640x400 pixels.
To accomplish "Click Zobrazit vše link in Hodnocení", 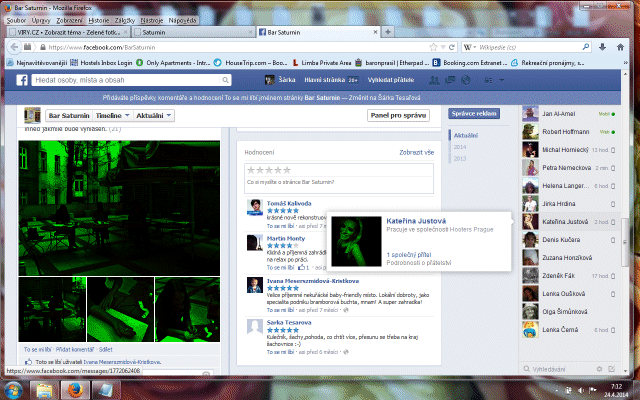I will point(416,152).
